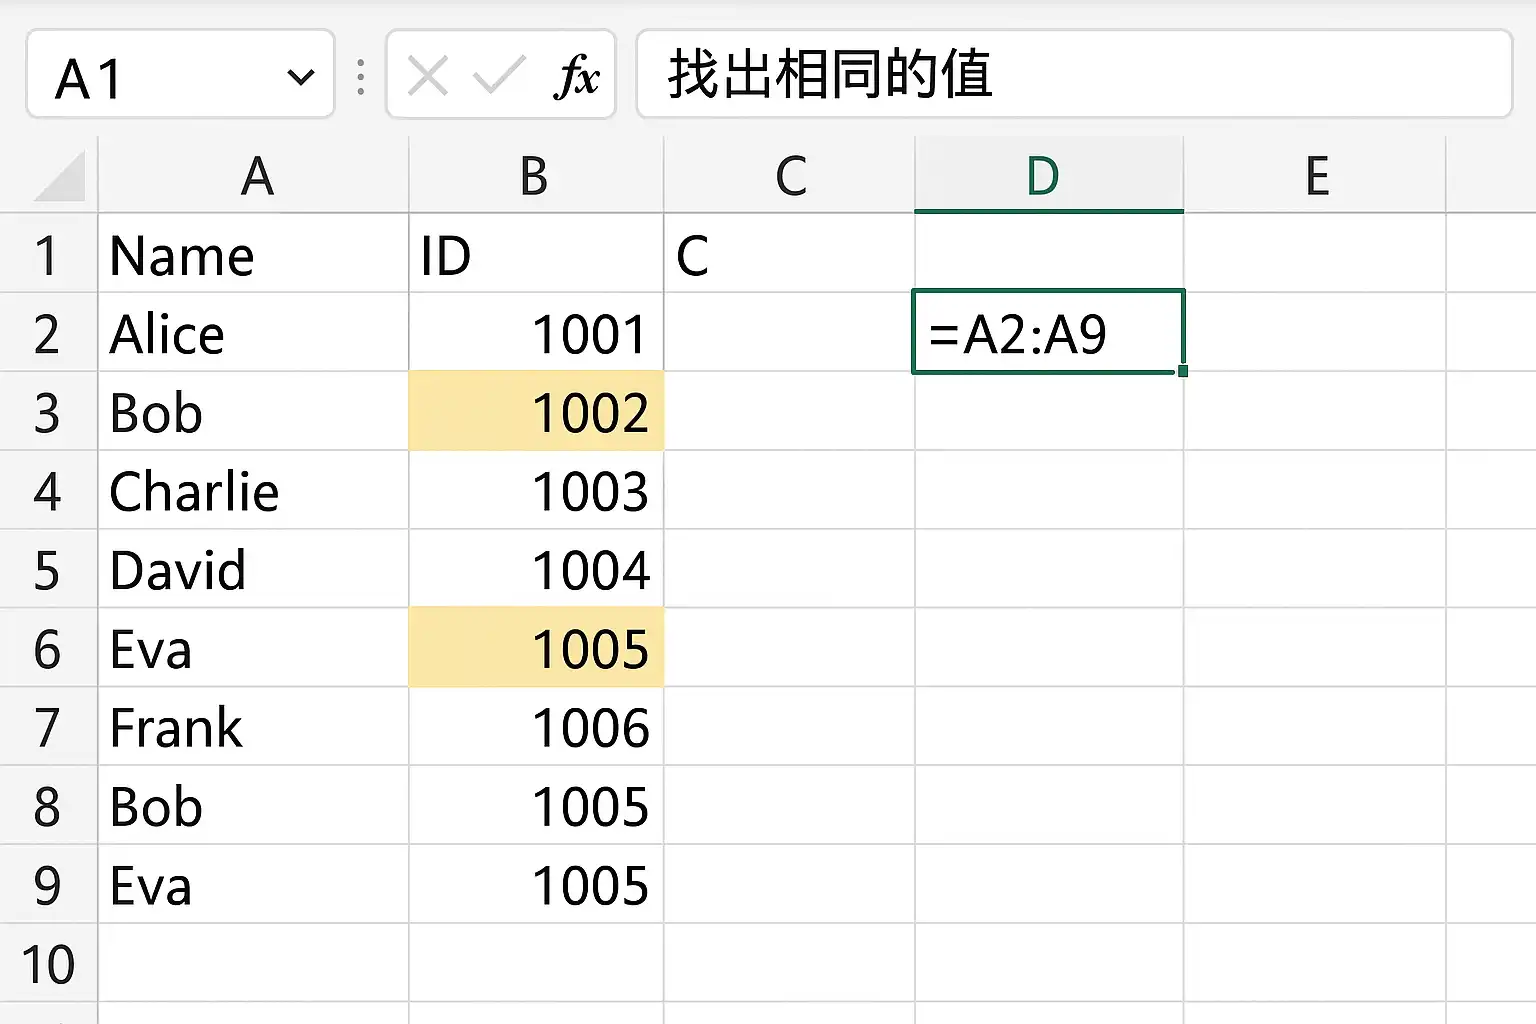Click the cell containing Charlie
The width and height of the screenshot is (1536, 1024).
coord(253,491)
